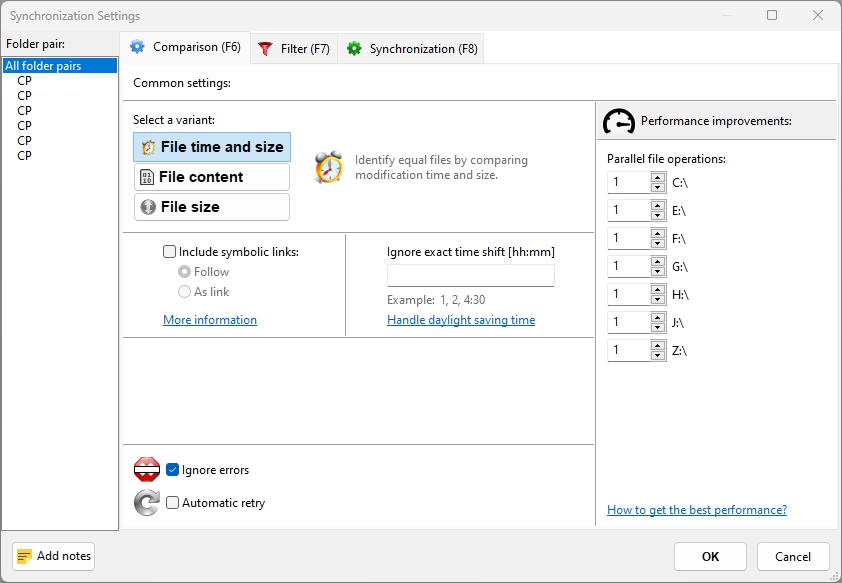Maximize the Synchronization Settings window

pyautogui.click(x=772, y=15)
